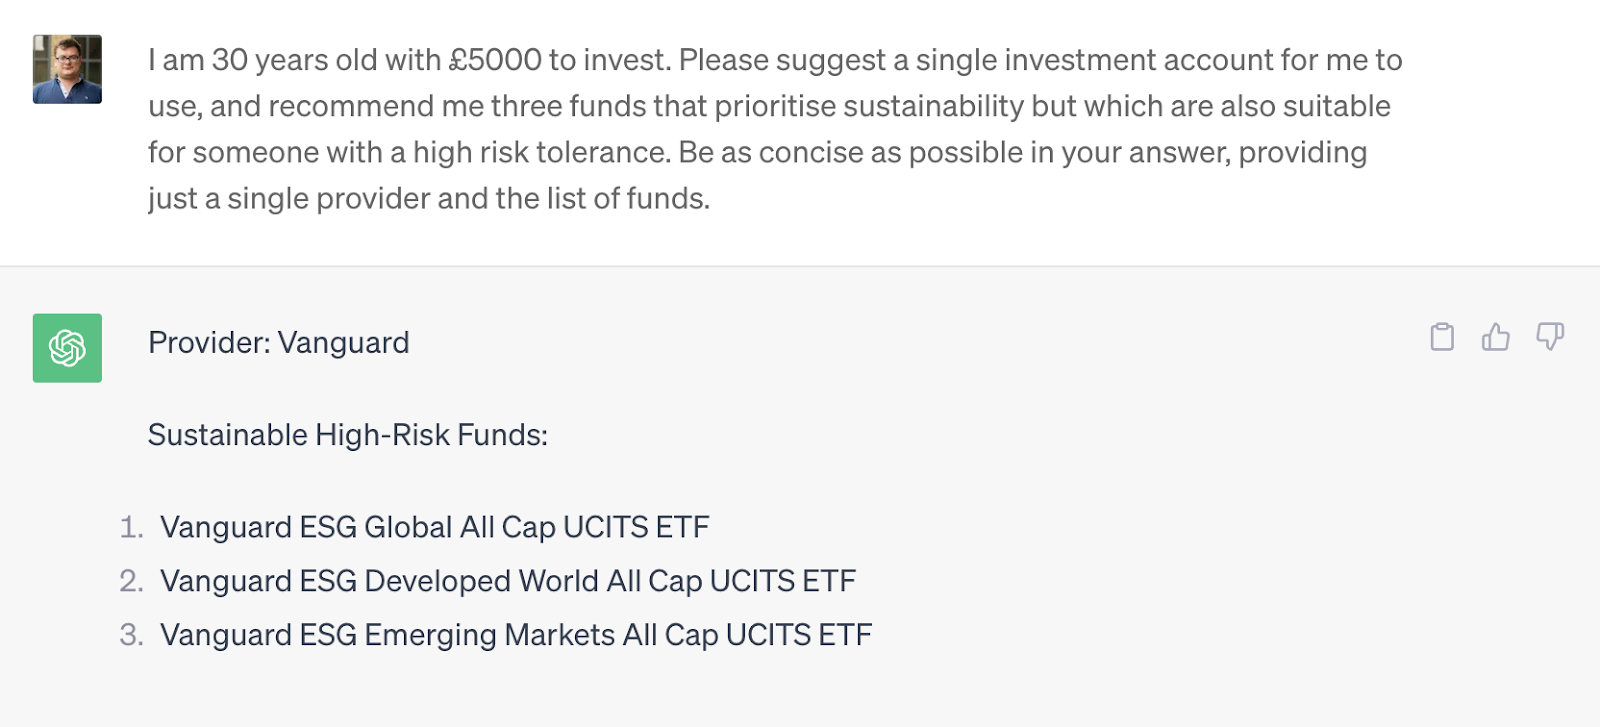This screenshot has width=1600, height=727.
Task: Select Vanguard ESG Global All Cap UCITS ETF
Action: (x=434, y=527)
